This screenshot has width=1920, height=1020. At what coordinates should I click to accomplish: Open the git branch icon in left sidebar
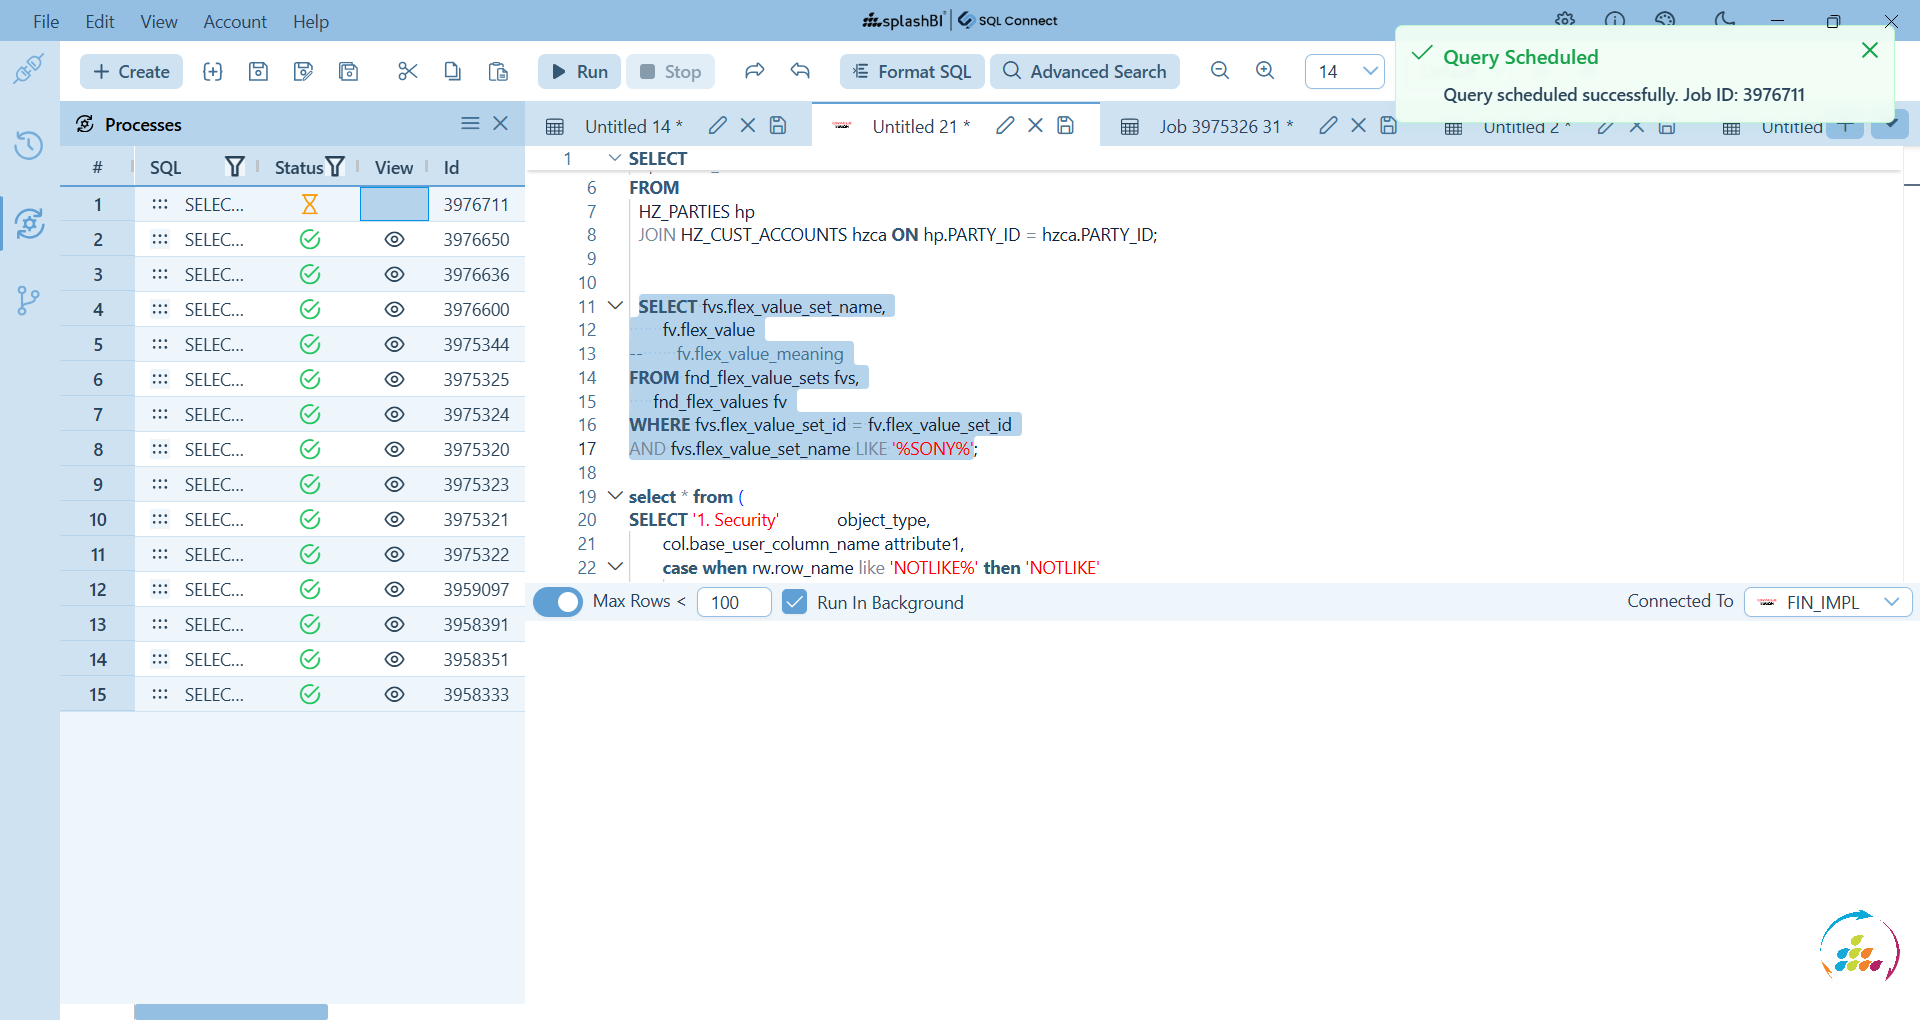29,300
